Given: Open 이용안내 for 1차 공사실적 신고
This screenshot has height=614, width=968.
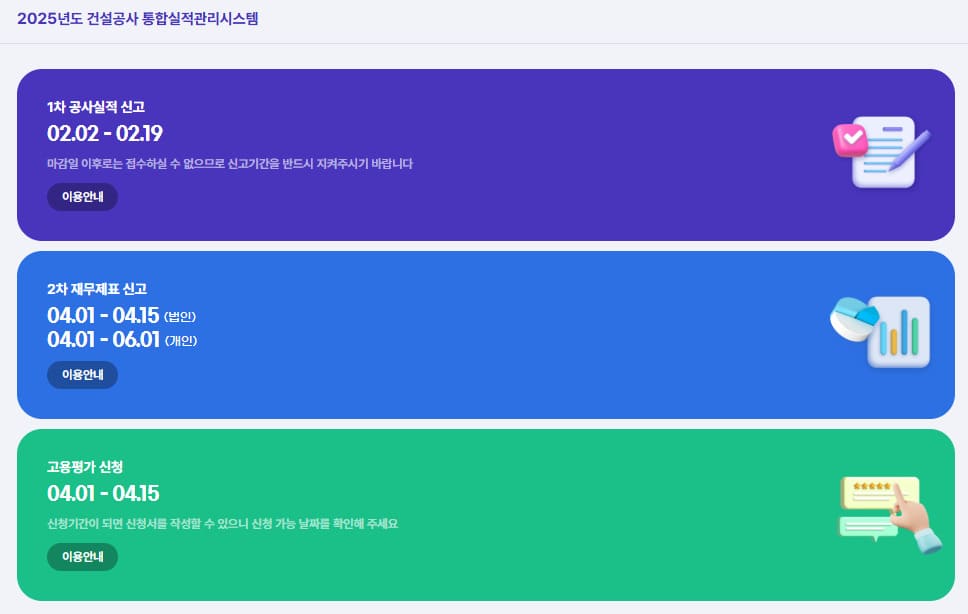Looking at the screenshot, I should [x=82, y=197].
